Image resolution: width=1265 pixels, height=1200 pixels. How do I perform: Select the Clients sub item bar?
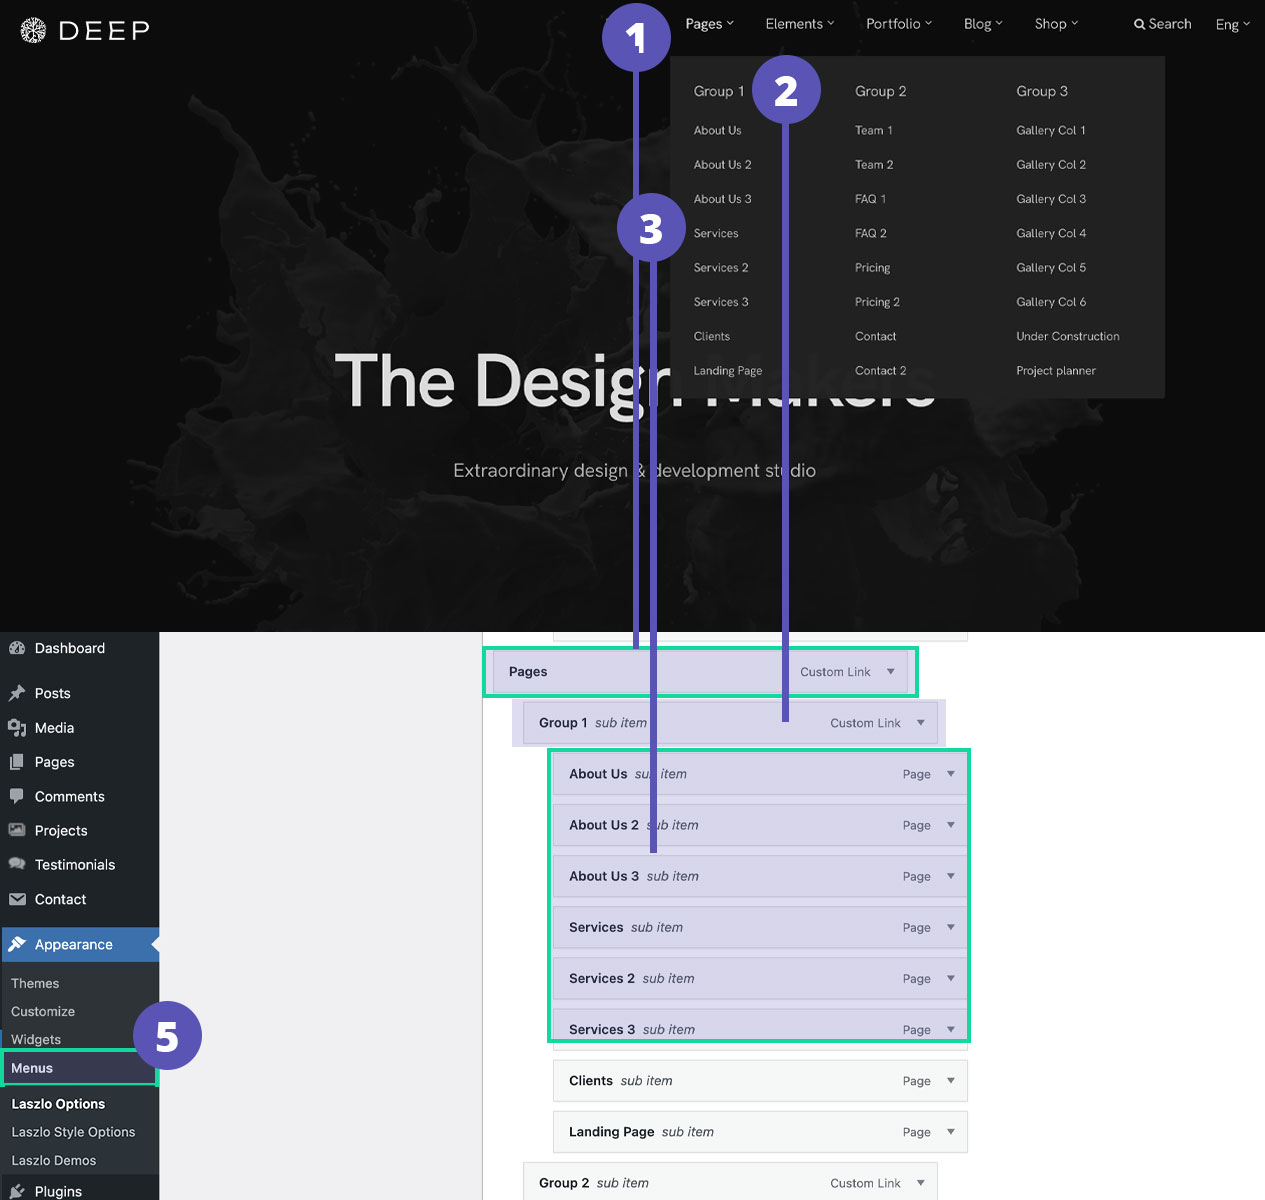740,1081
